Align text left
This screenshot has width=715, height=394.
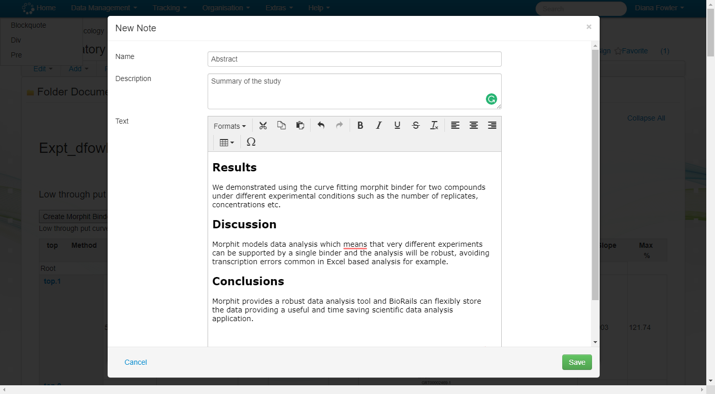coord(455,125)
